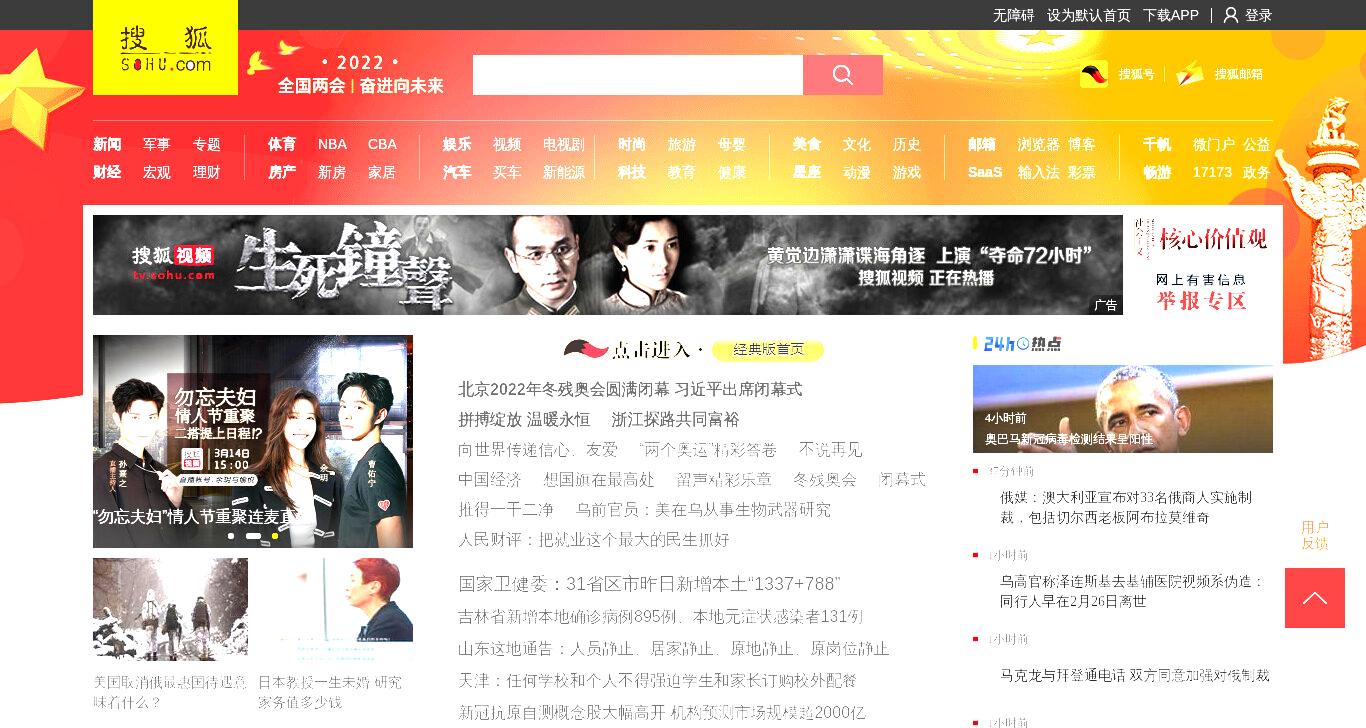Open the 美食 channel

pos(807,144)
